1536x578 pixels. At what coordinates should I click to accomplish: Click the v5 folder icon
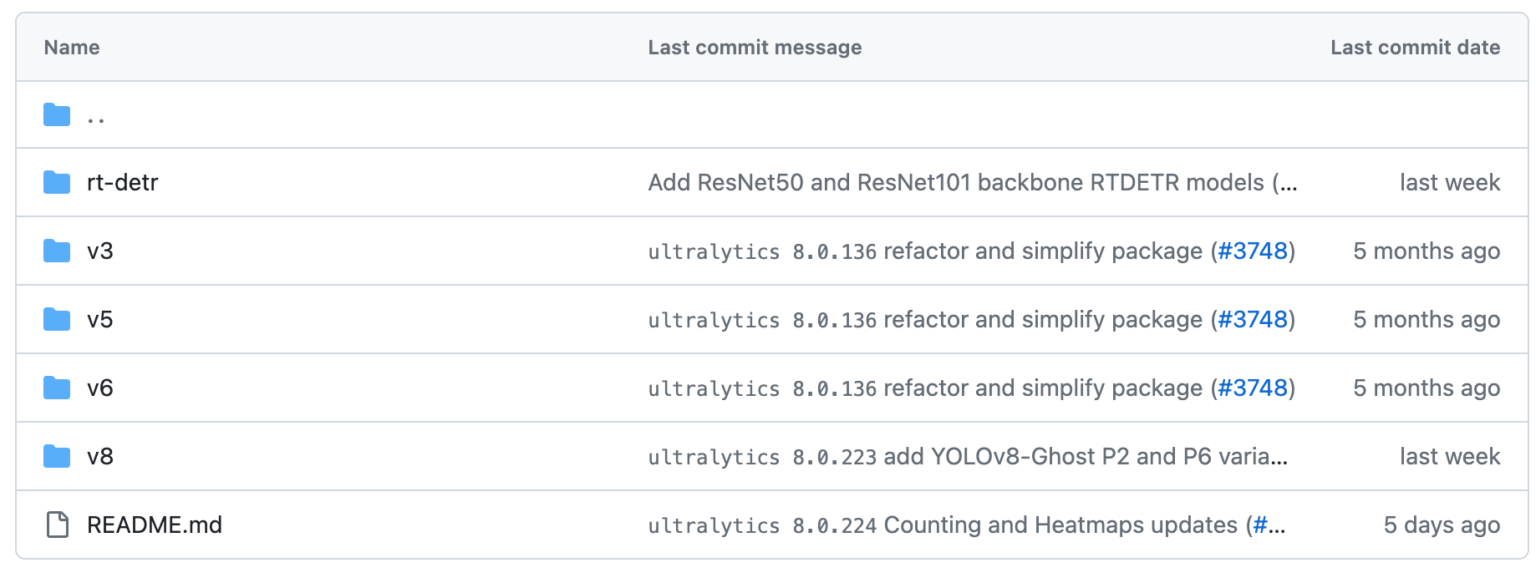[57, 319]
